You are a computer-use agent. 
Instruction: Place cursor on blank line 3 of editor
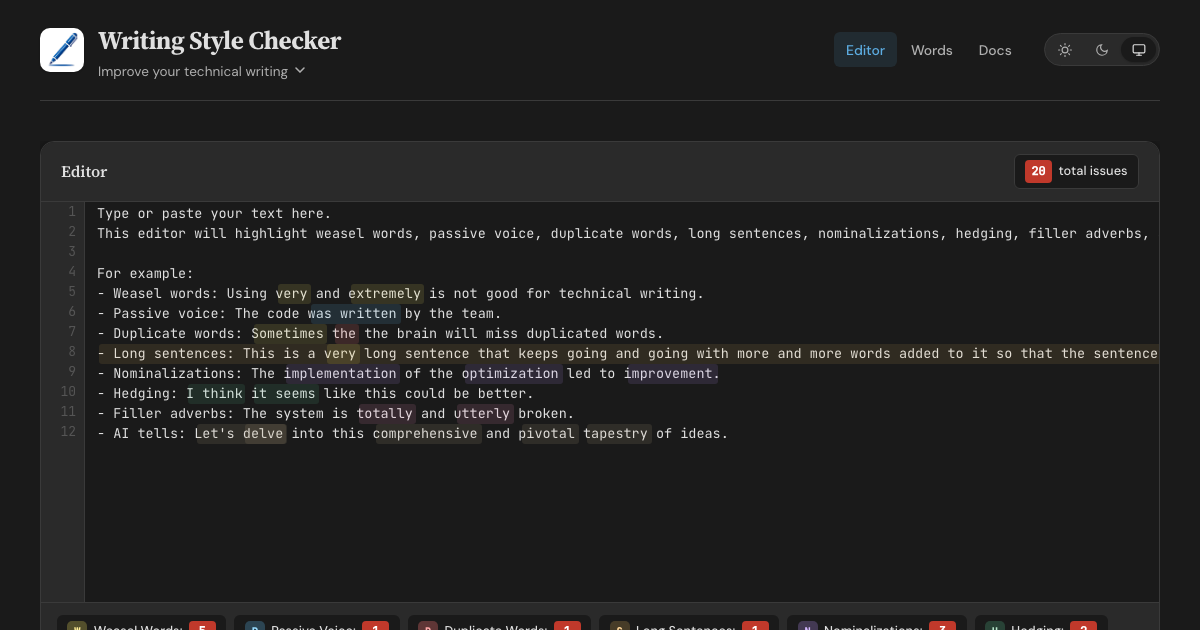pyautogui.click(x=622, y=253)
